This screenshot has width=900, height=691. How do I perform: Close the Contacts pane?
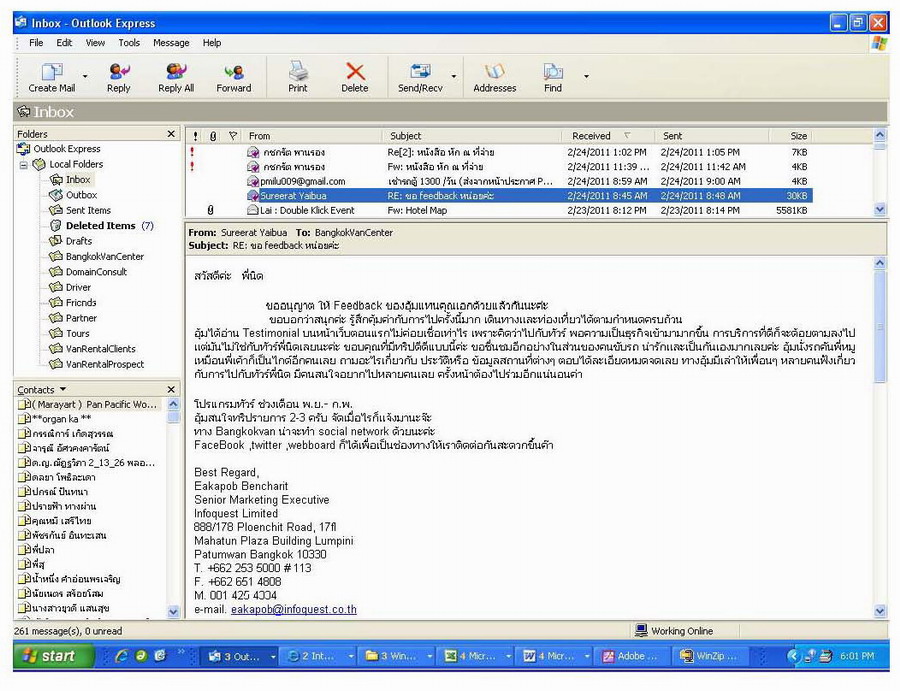171,389
